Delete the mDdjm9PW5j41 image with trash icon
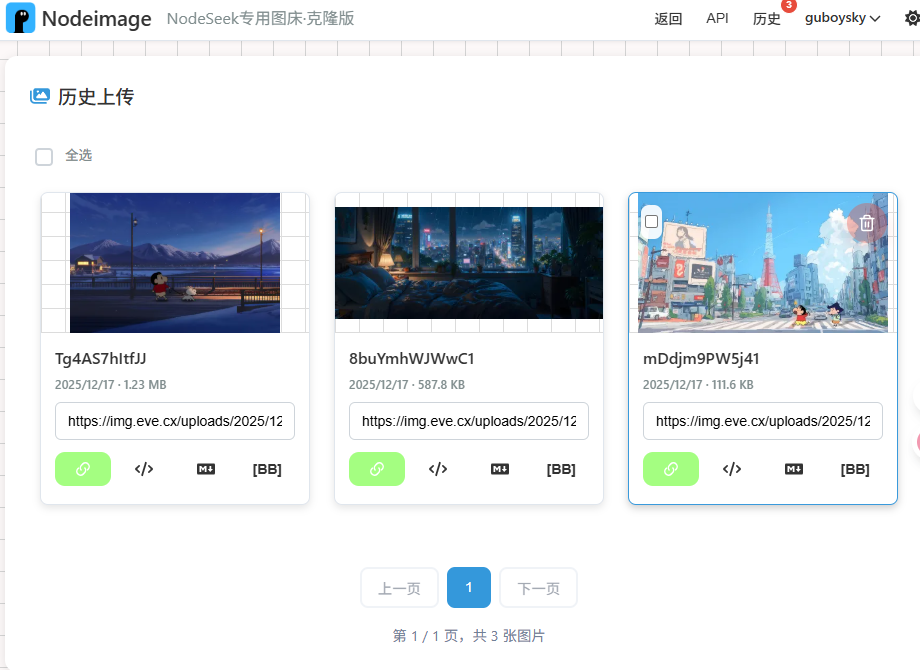The height and width of the screenshot is (670, 920). tap(866, 223)
